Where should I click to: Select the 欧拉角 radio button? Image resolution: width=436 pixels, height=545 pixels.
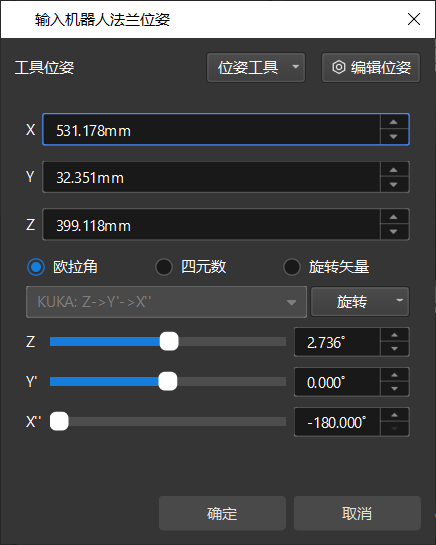pyautogui.click(x=36, y=267)
